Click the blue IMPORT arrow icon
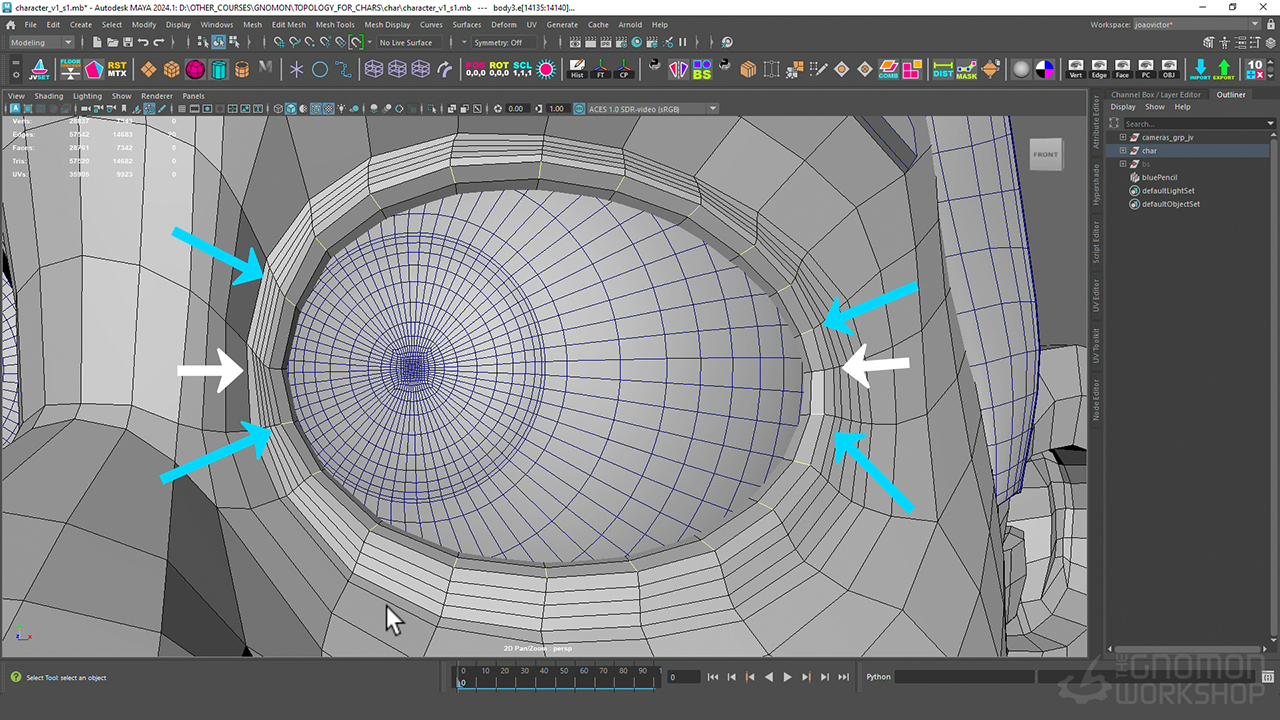This screenshot has width=1280, height=720. click(1200, 69)
